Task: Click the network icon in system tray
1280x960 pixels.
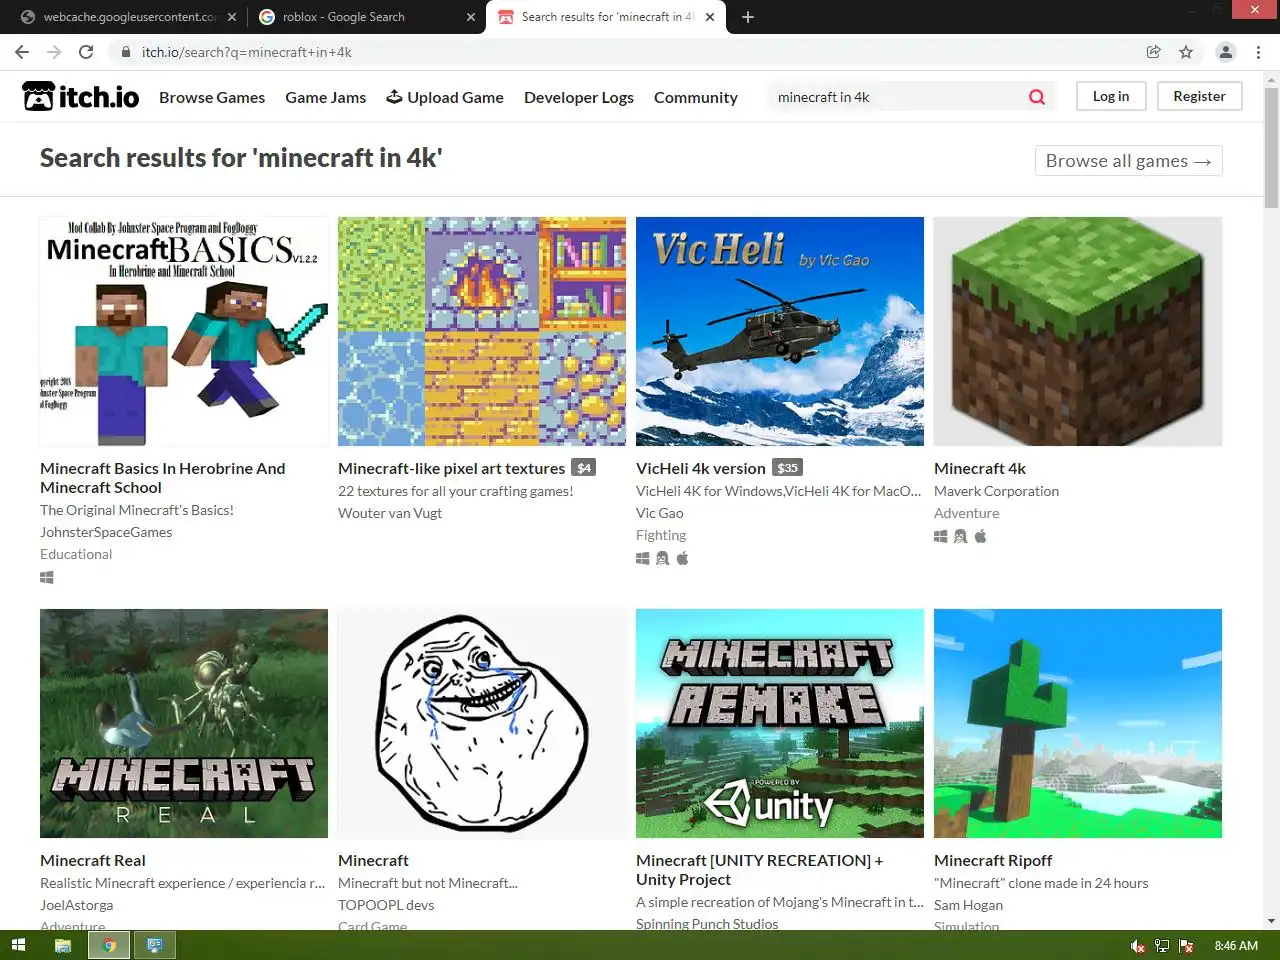Action: point(1162,946)
